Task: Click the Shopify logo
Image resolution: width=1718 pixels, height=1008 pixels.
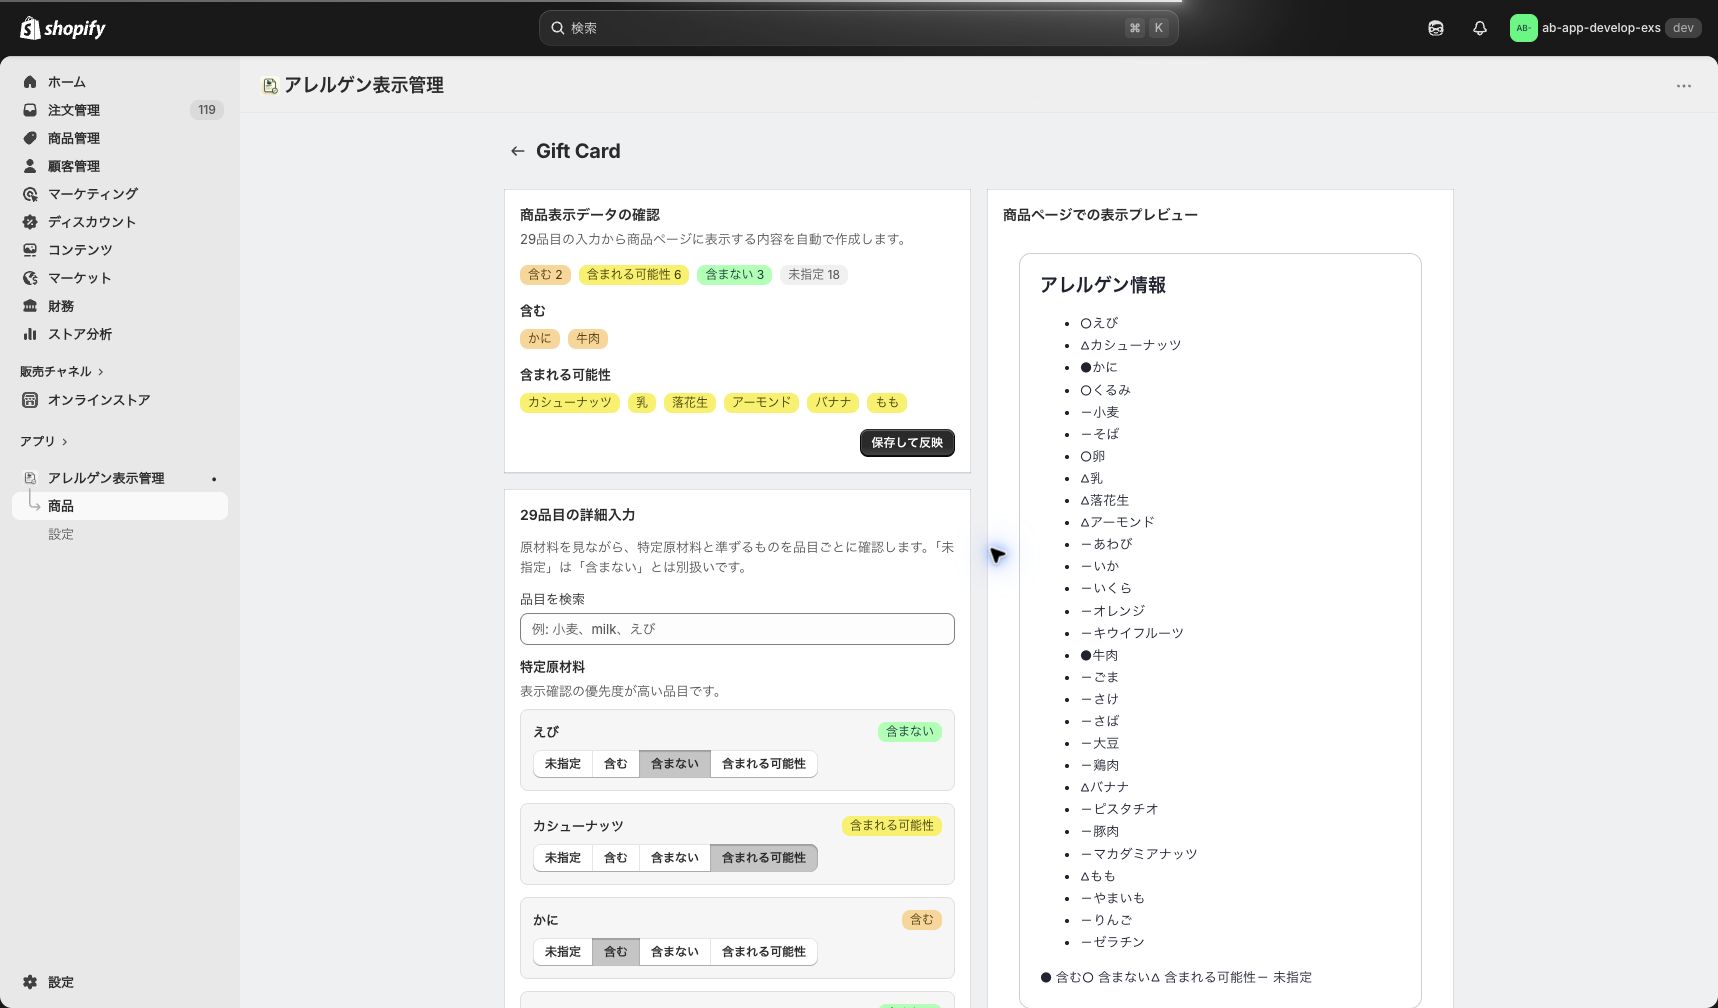Action: pyautogui.click(x=63, y=28)
